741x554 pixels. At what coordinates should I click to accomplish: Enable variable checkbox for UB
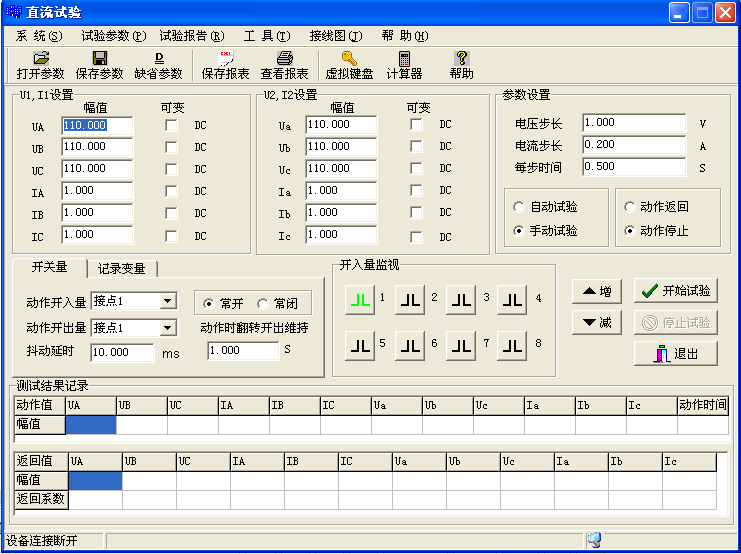(x=171, y=147)
